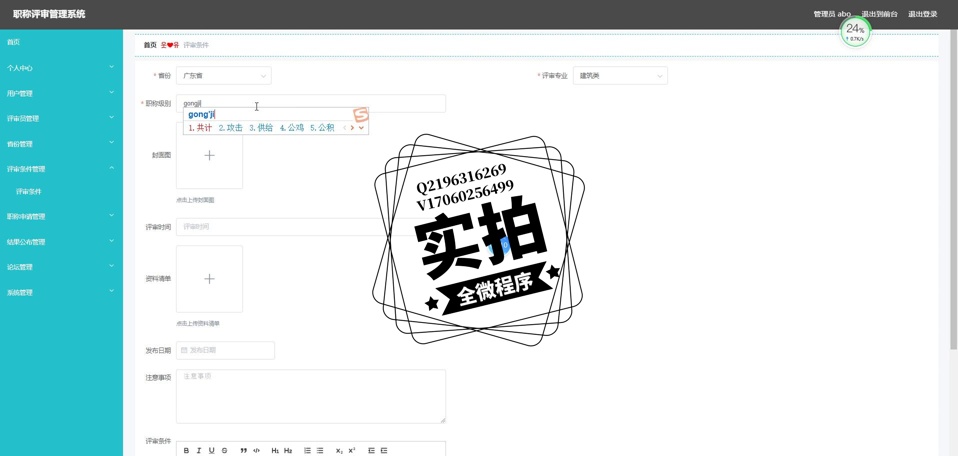Expand 论坛管理 sidebar menu
The image size is (958, 456).
click(61, 267)
